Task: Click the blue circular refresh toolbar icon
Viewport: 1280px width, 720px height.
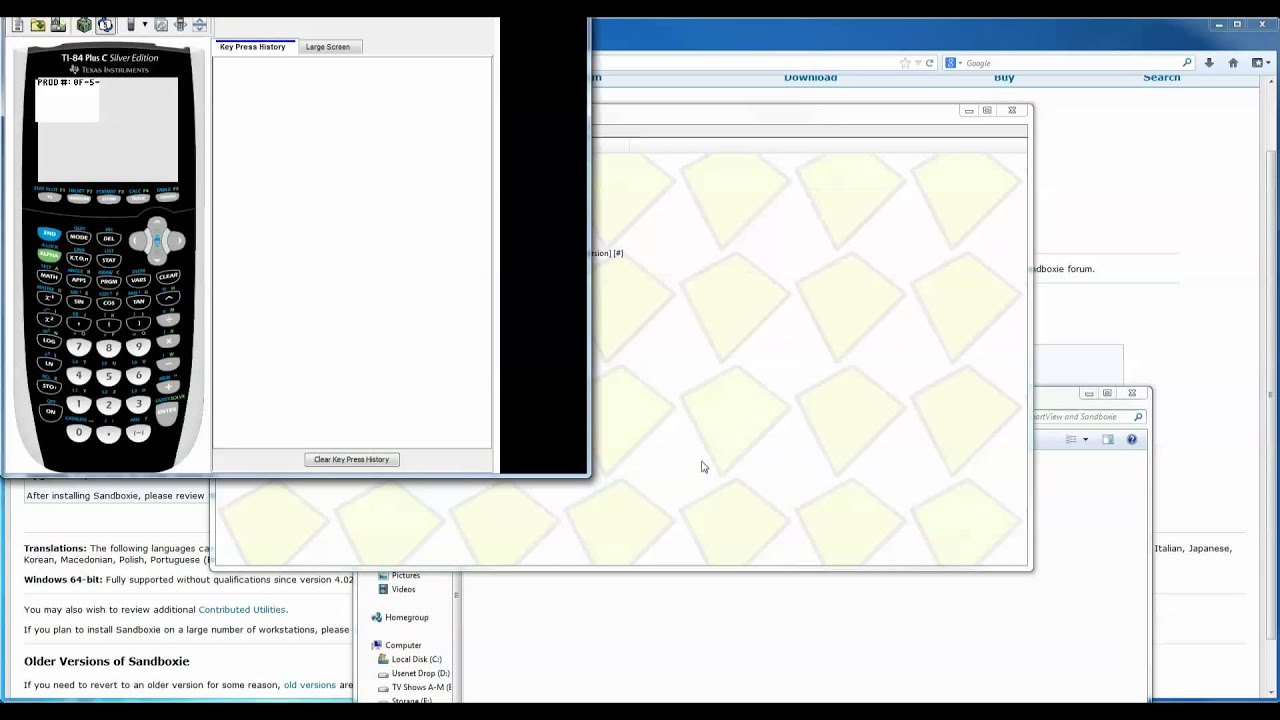Action: click(105, 25)
